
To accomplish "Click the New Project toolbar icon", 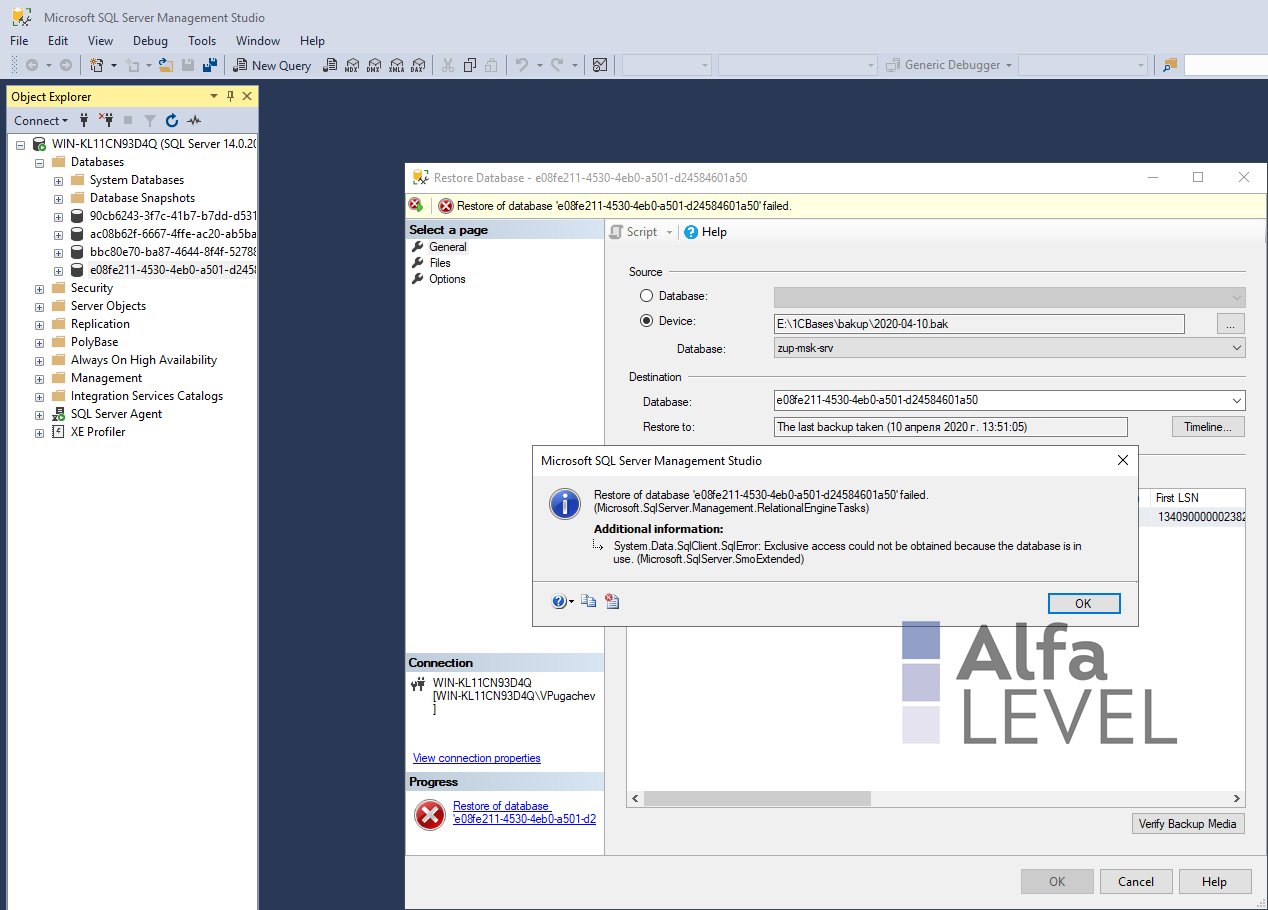I will pos(97,65).
